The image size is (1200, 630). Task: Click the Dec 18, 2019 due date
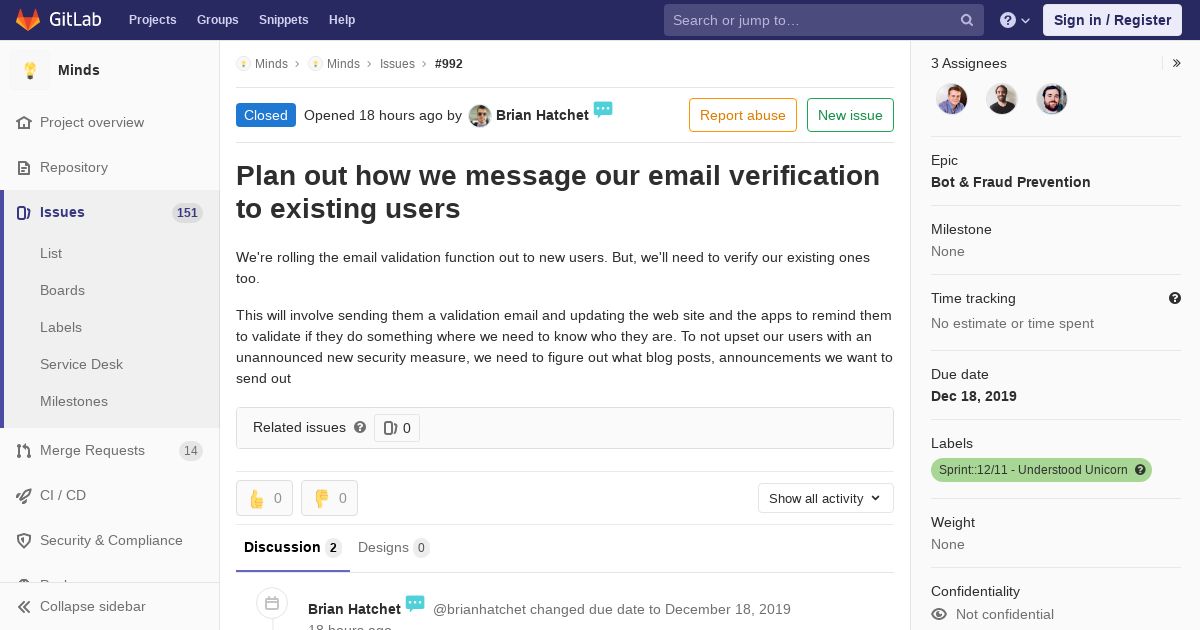pyautogui.click(x=974, y=396)
